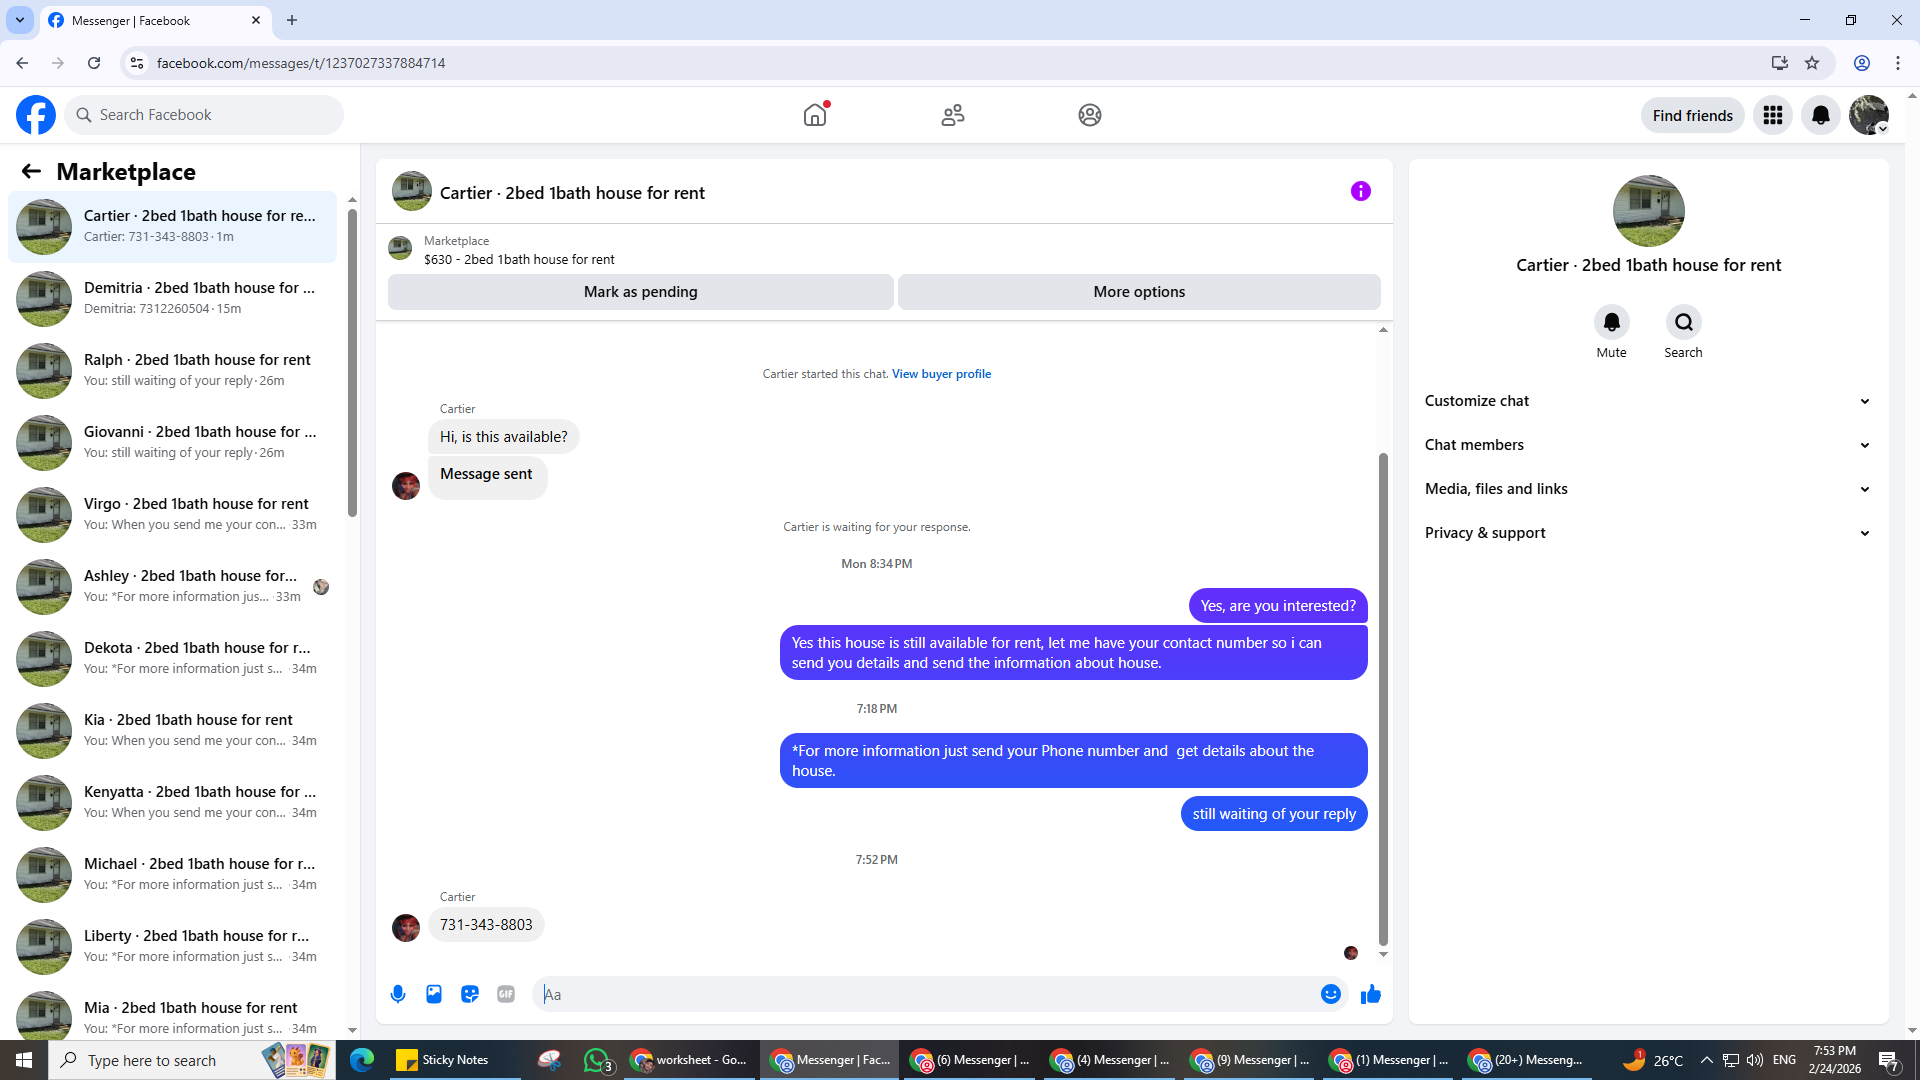1920x1080 pixels.
Task: Click the Mark as pending button
Action: 640,292
